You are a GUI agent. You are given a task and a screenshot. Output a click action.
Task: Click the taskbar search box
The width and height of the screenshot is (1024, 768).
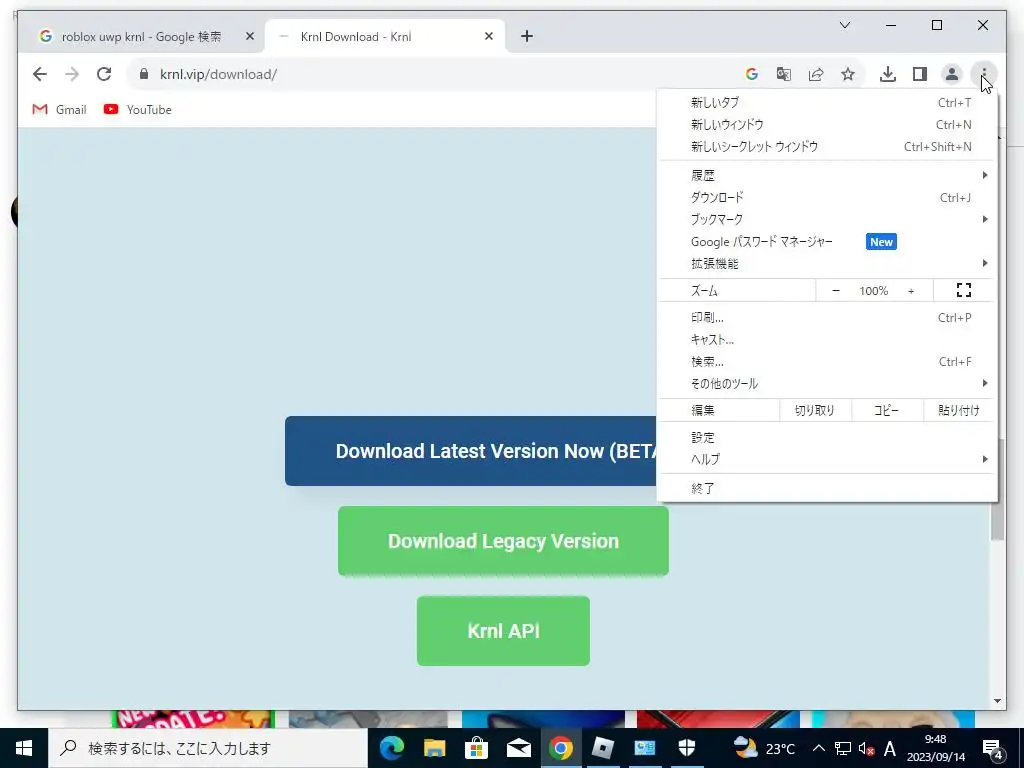[x=208, y=748]
